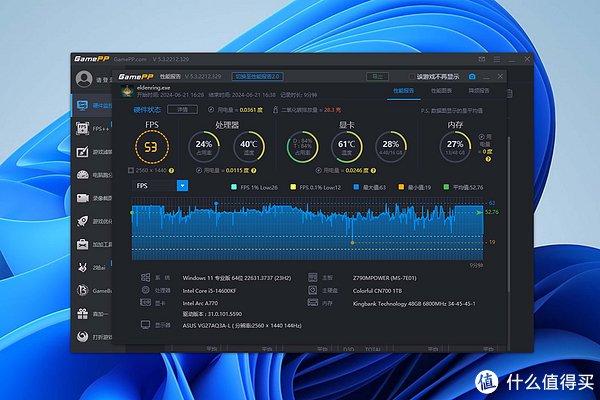
Task: Click the help icon beside 0.0115 度
Action: click(254, 170)
